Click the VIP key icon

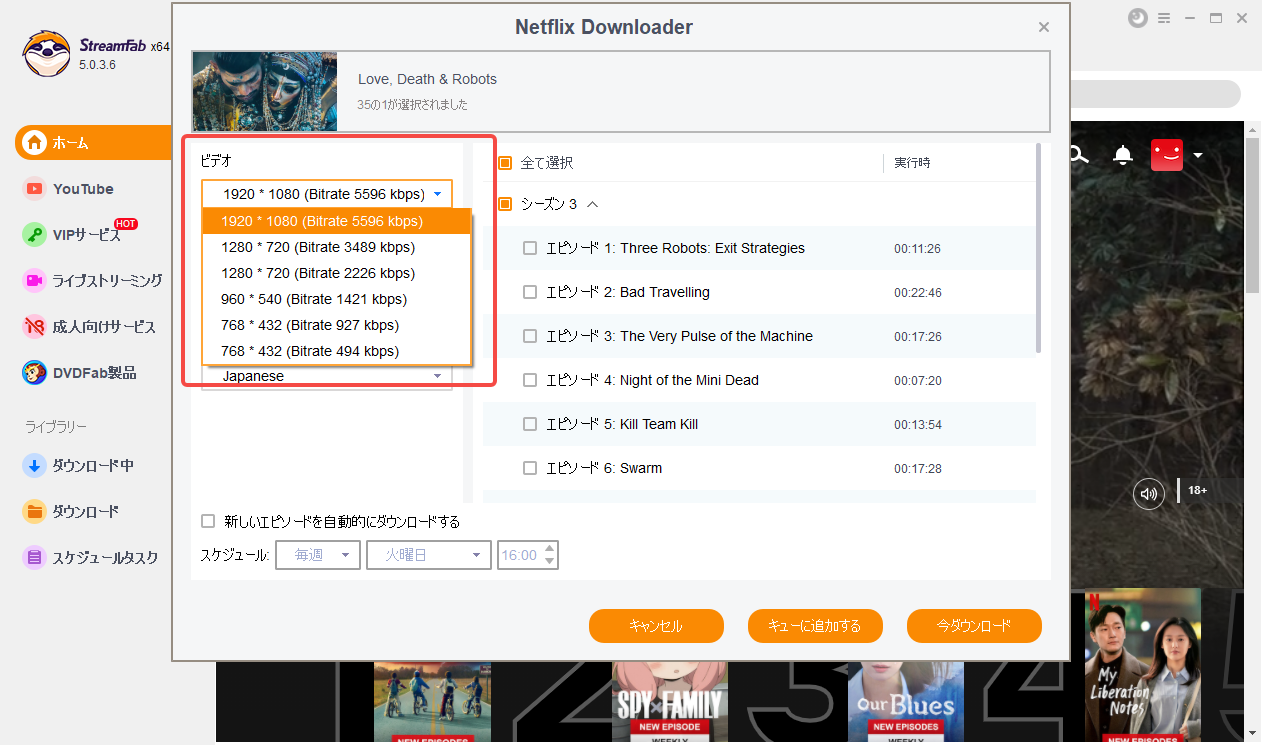tap(35, 235)
